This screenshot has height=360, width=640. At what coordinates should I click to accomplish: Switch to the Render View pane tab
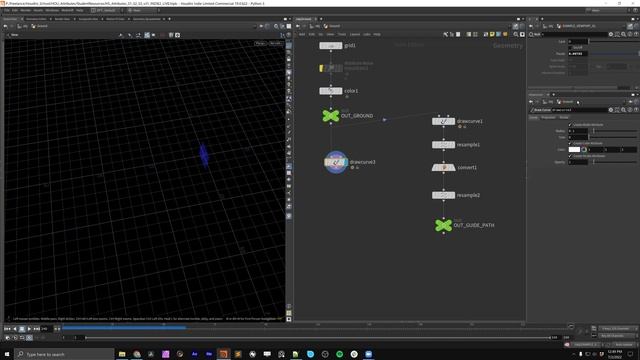(x=62, y=19)
